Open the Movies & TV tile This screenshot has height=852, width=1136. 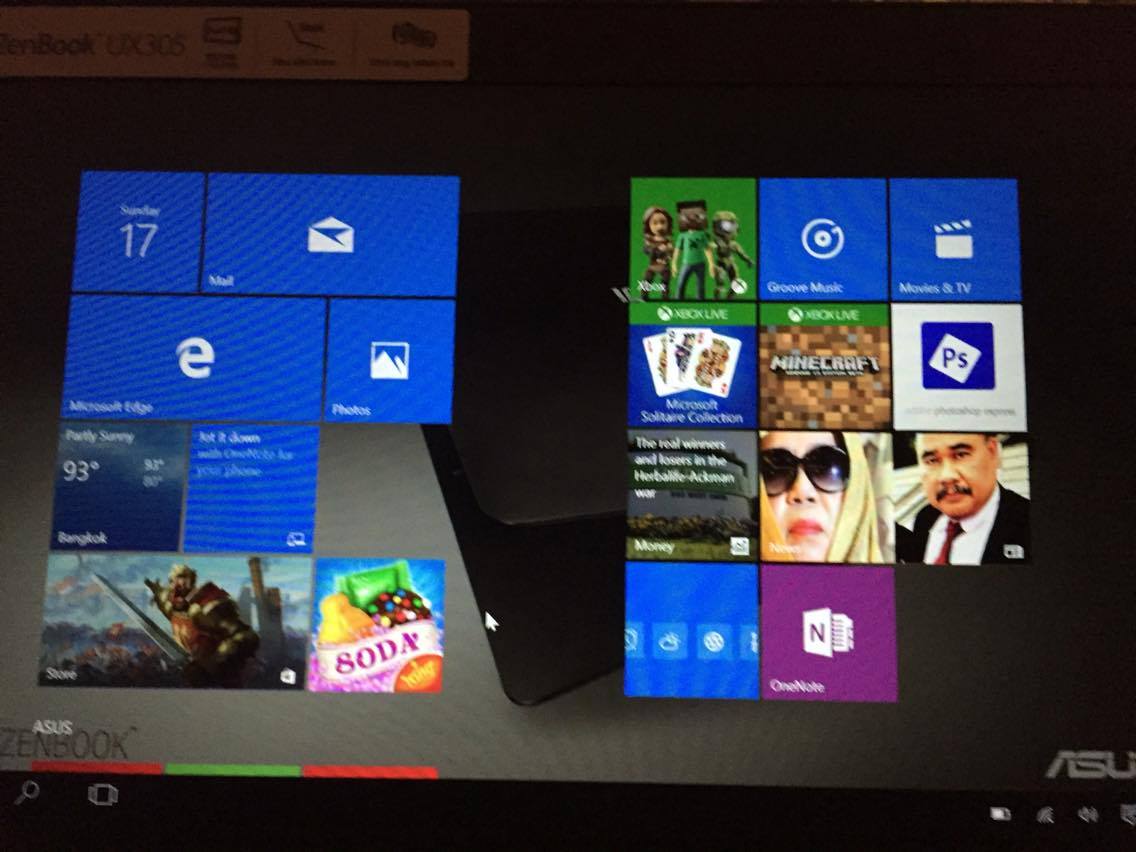tap(954, 241)
